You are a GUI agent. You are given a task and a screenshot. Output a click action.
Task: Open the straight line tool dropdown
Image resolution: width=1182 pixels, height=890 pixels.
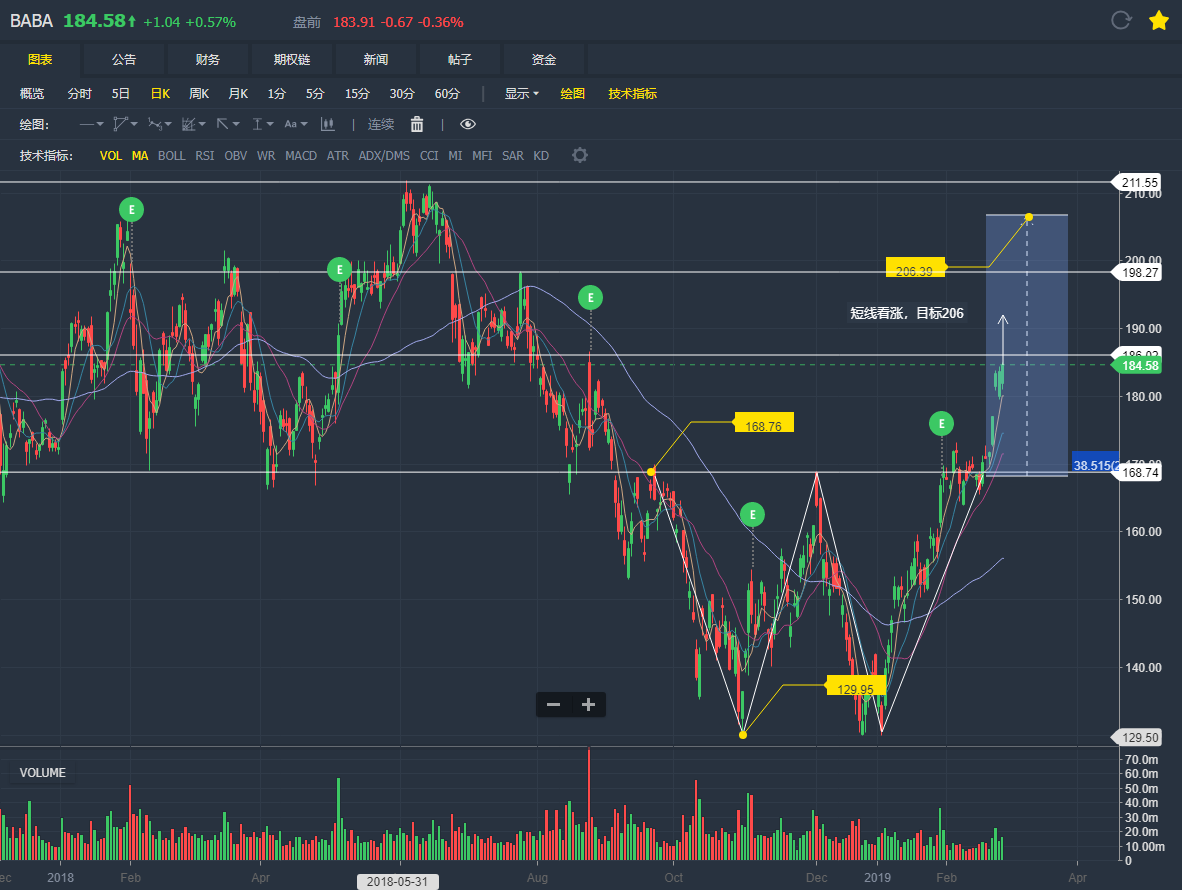point(92,124)
